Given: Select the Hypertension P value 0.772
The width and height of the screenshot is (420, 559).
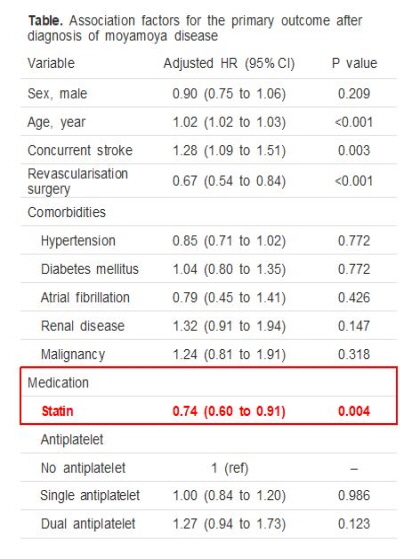Looking at the screenshot, I should (x=354, y=241).
